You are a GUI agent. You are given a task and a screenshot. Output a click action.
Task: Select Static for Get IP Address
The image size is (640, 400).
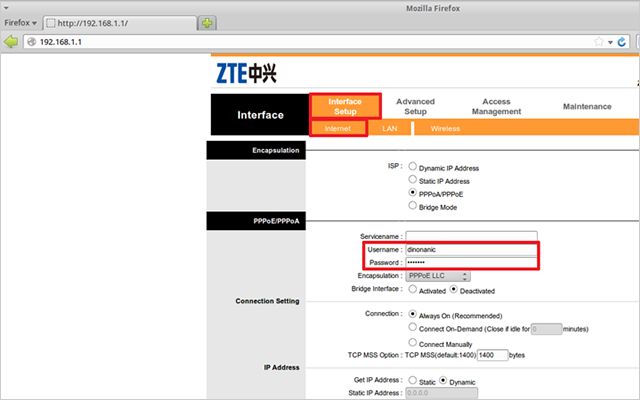413,382
